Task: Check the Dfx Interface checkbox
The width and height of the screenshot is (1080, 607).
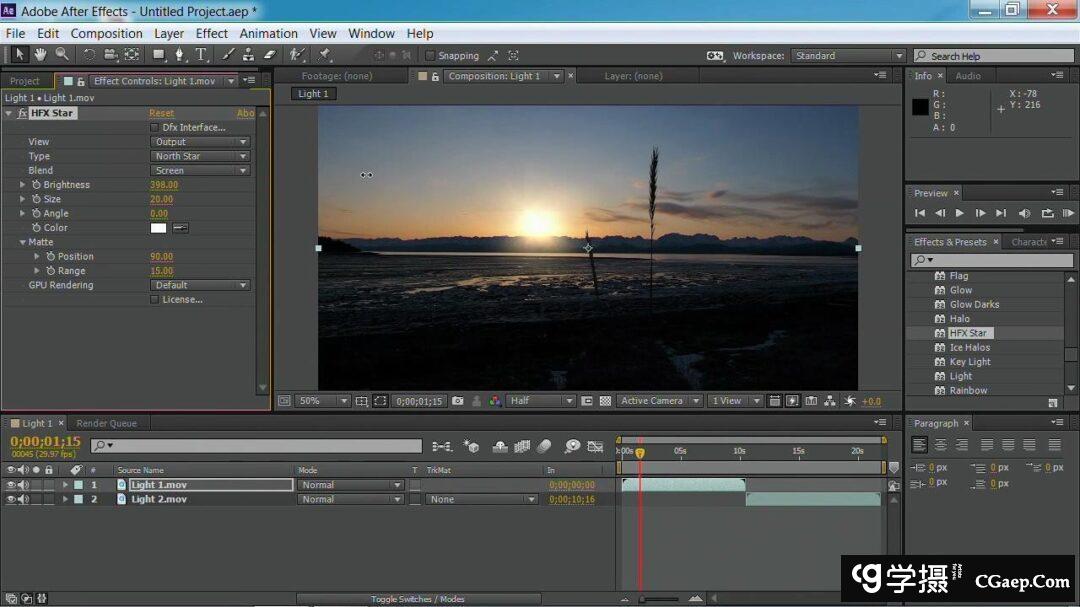Action: [x=154, y=128]
